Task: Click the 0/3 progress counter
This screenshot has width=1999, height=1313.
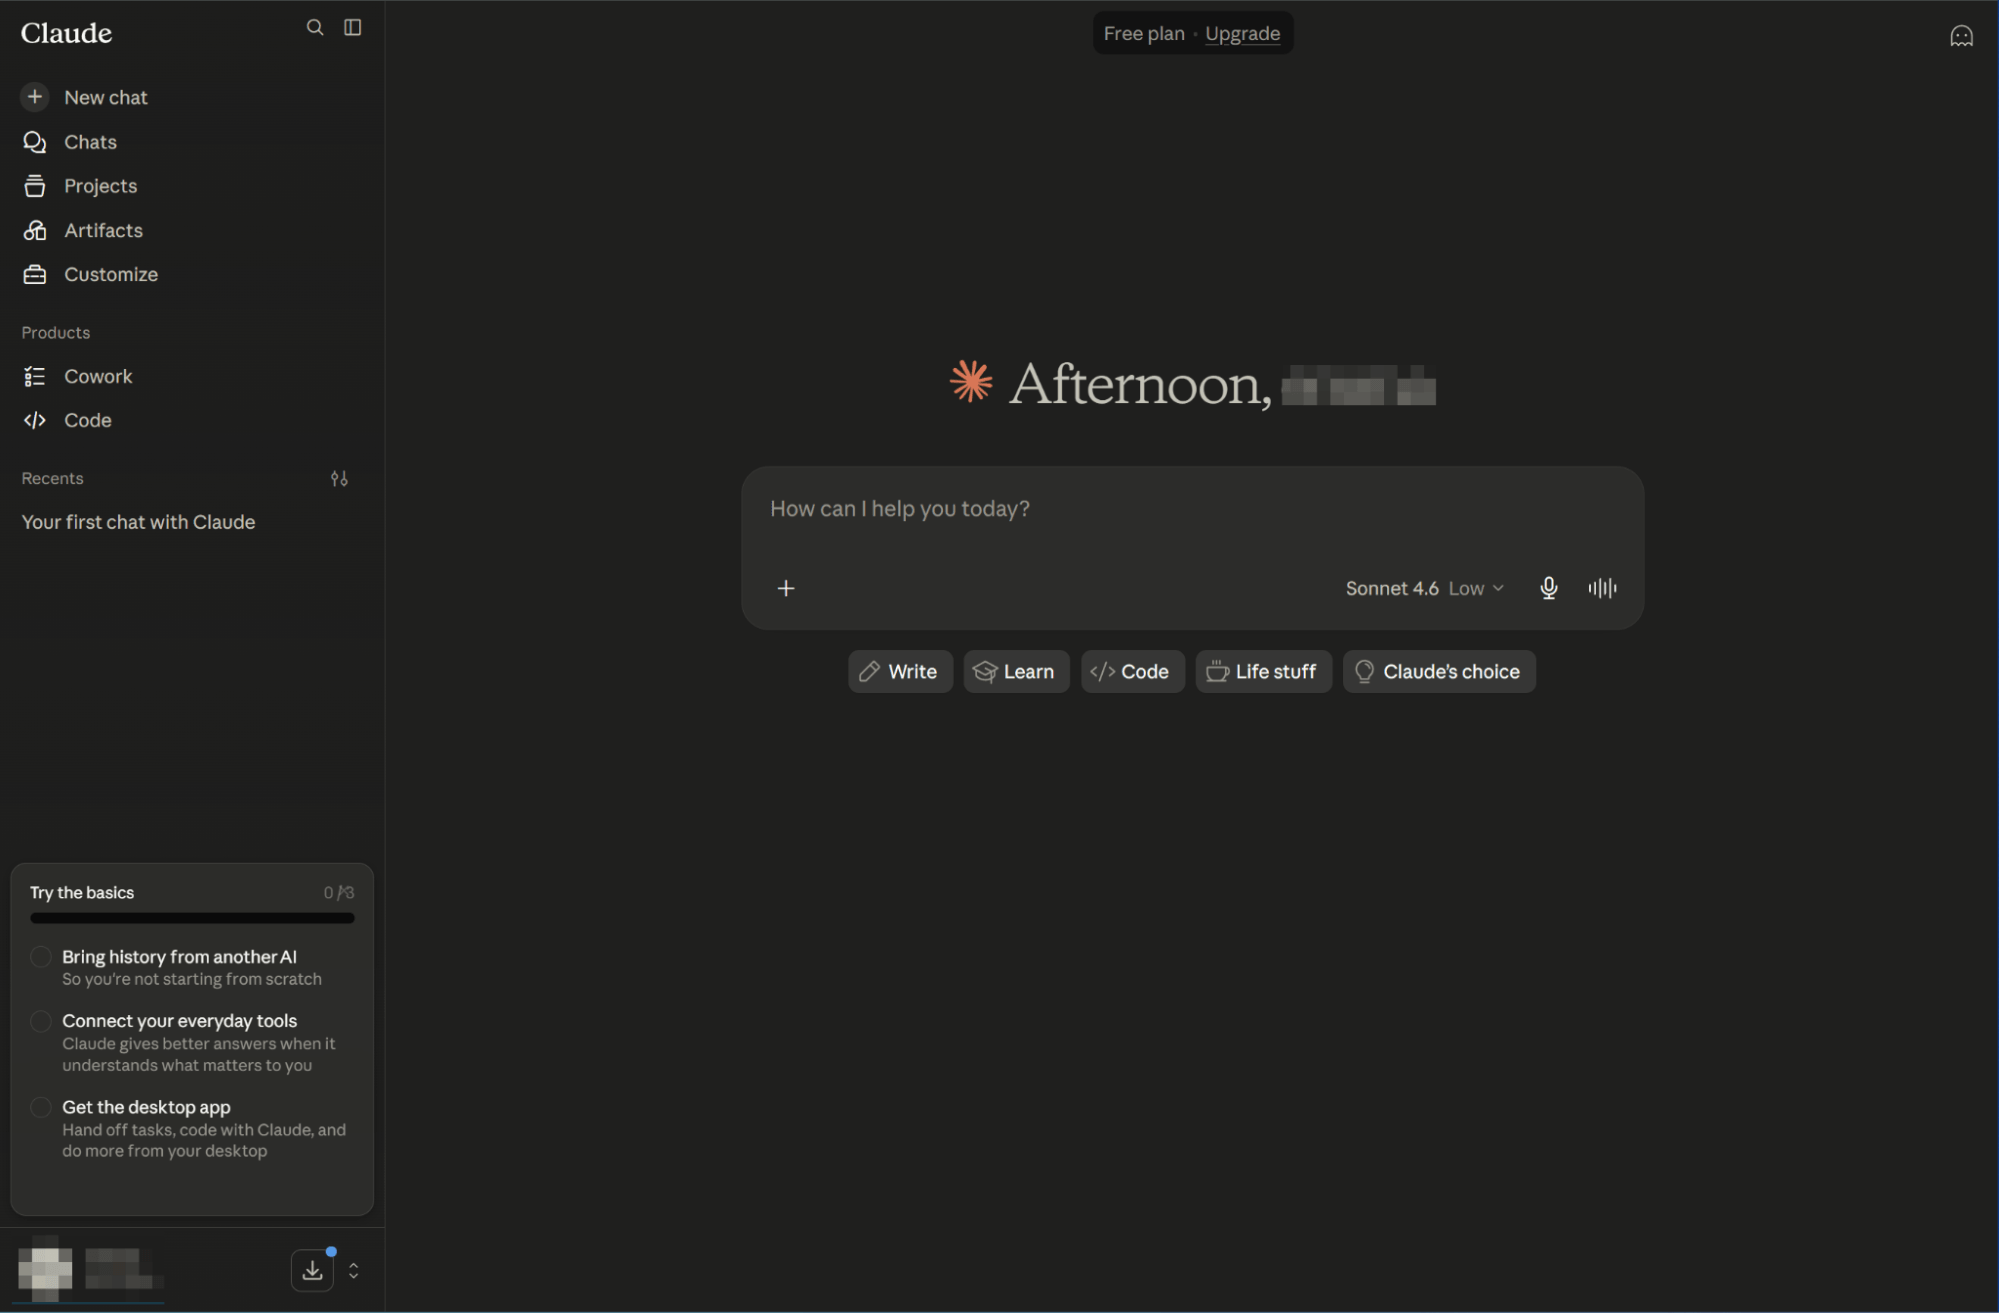Action: pos(339,892)
